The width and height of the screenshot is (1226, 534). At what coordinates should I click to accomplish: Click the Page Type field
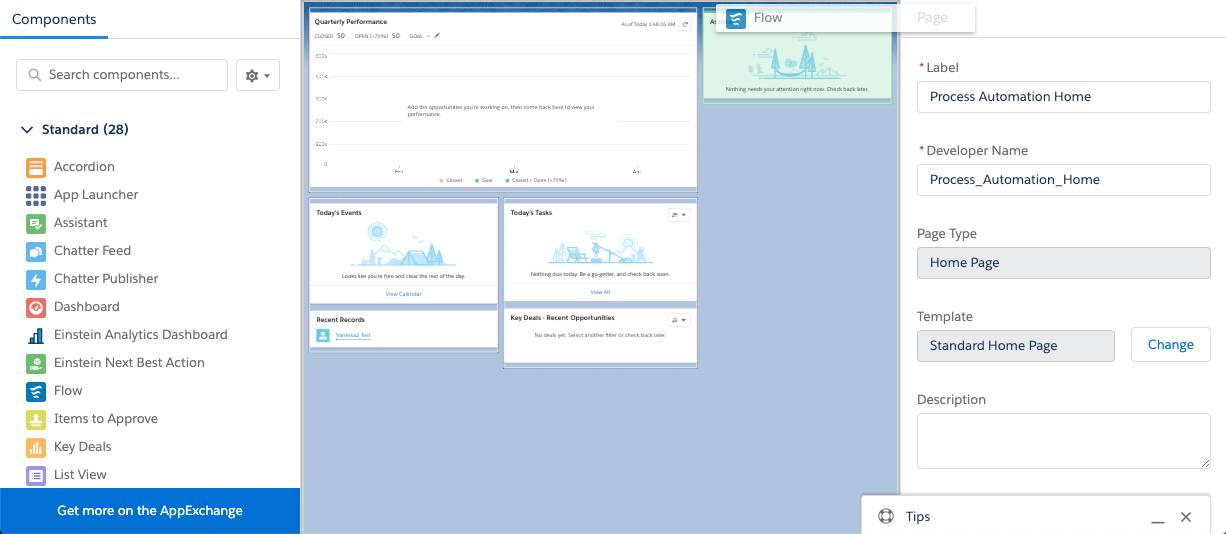(x=1064, y=263)
